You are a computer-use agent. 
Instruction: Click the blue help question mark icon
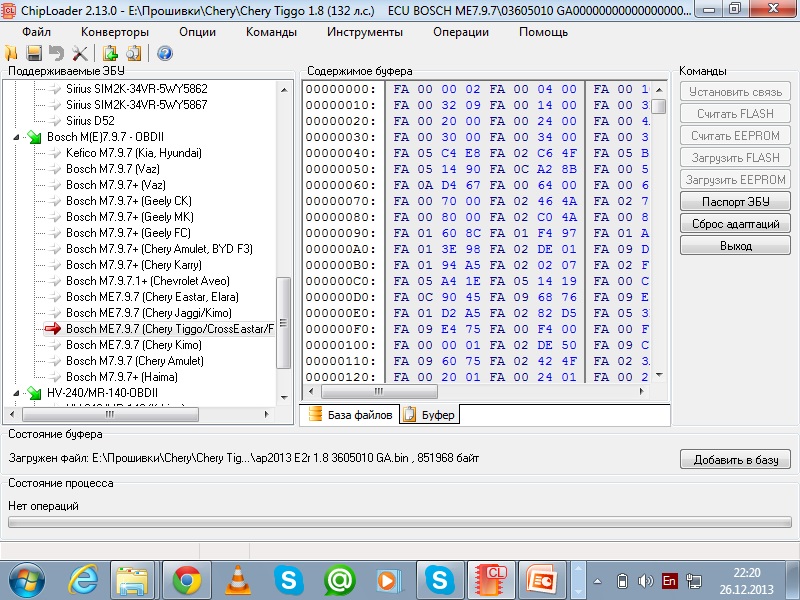point(165,53)
